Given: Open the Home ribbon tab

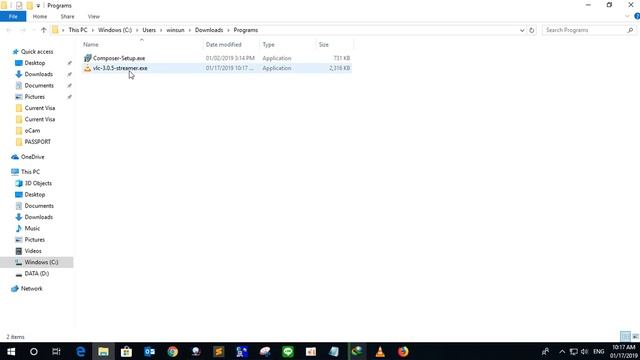Looking at the screenshot, I should click(x=40, y=16).
